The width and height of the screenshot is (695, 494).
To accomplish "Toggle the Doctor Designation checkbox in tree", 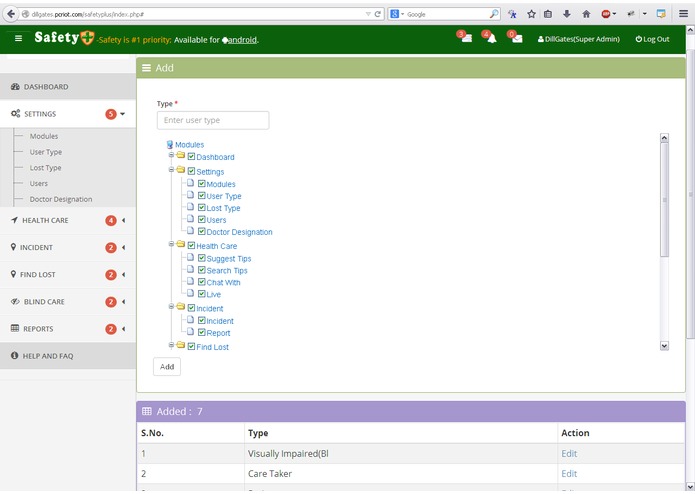I will click(x=202, y=231).
